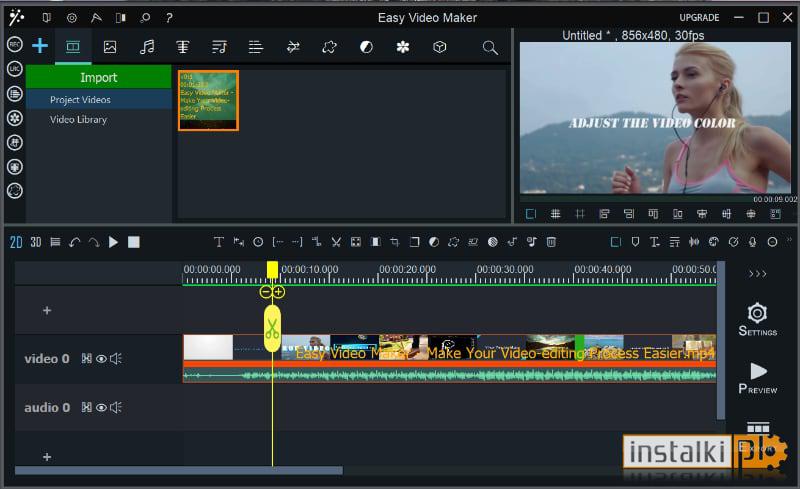Toggle video 0 track lock icon
Screen dimensions: 800x489
tap(87, 359)
